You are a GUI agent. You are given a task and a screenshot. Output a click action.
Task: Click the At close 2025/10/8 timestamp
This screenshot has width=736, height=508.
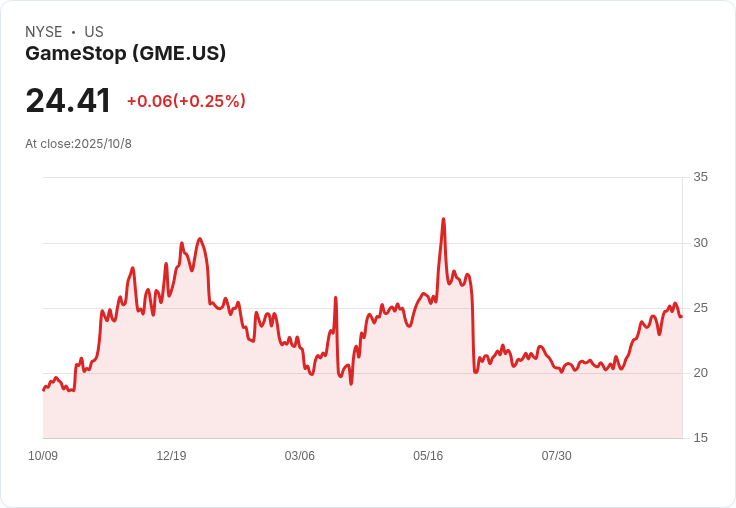pyautogui.click(x=78, y=144)
